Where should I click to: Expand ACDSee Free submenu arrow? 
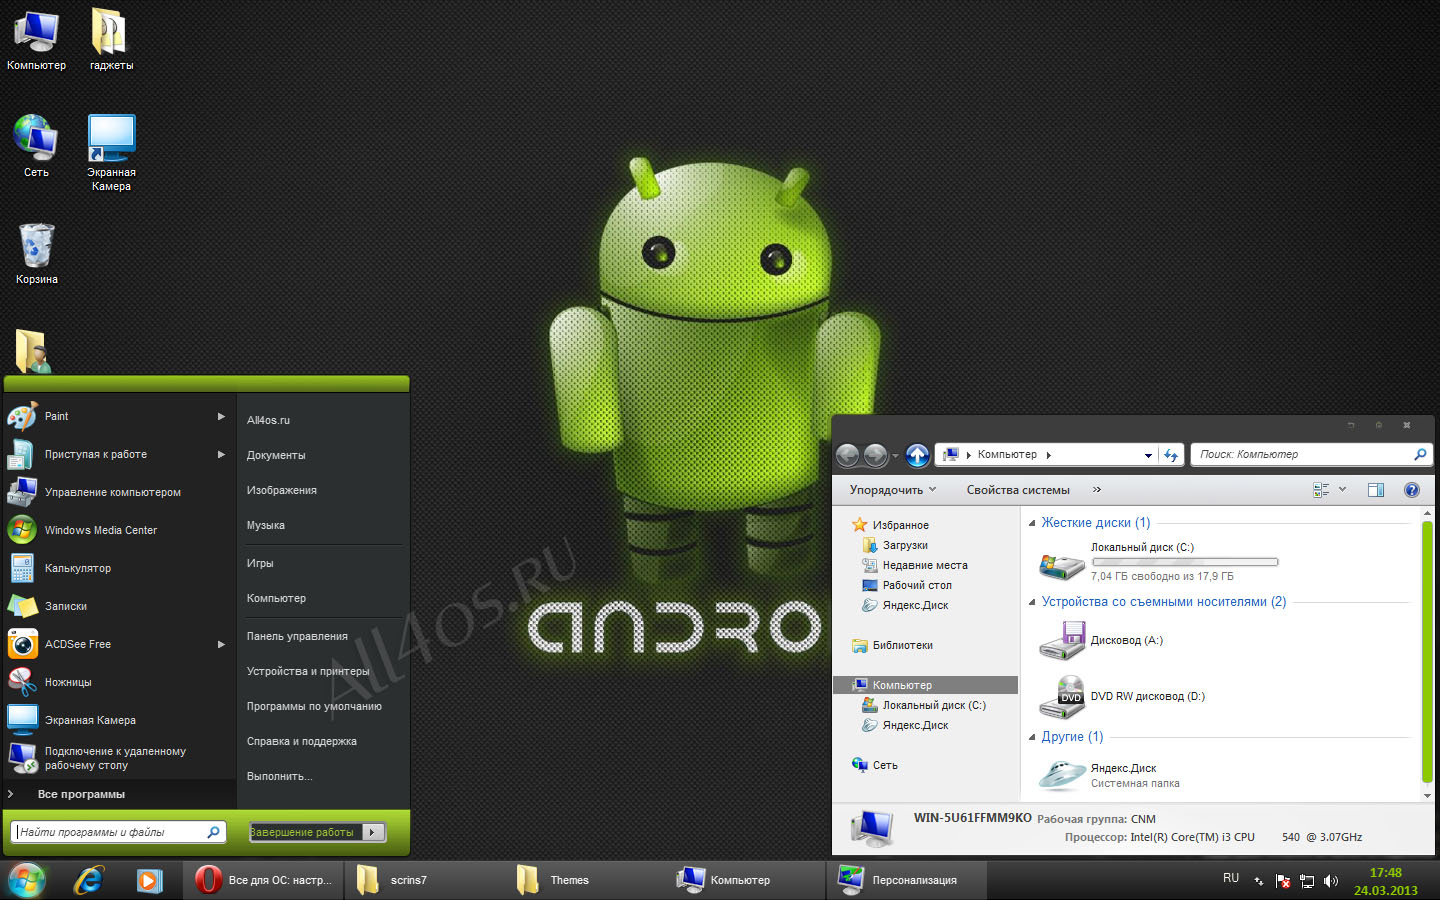(221, 644)
